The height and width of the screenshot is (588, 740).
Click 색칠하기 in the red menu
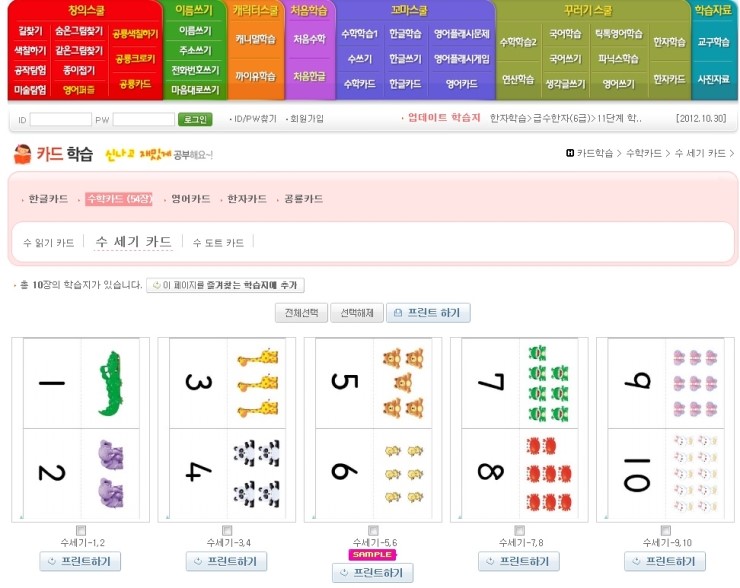pyautogui.click(x=30, y=50)
